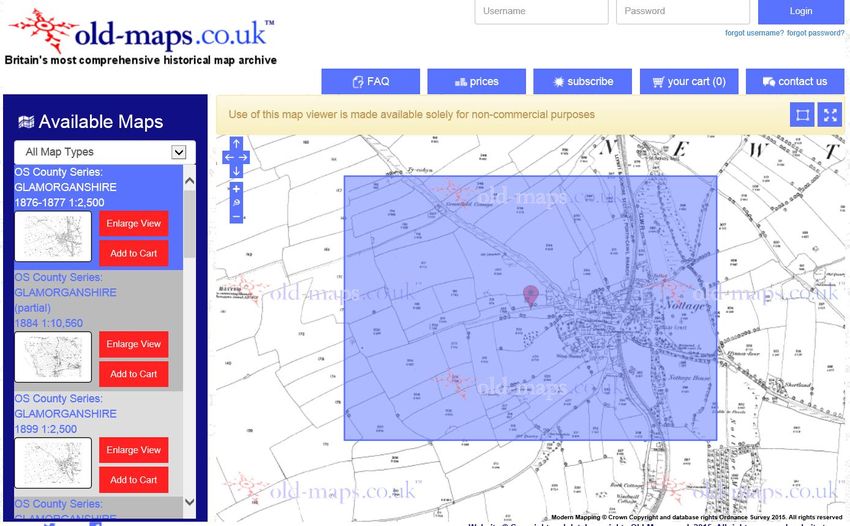Focus the Password field
Viewport: 850px width, 526px height.
682,11
